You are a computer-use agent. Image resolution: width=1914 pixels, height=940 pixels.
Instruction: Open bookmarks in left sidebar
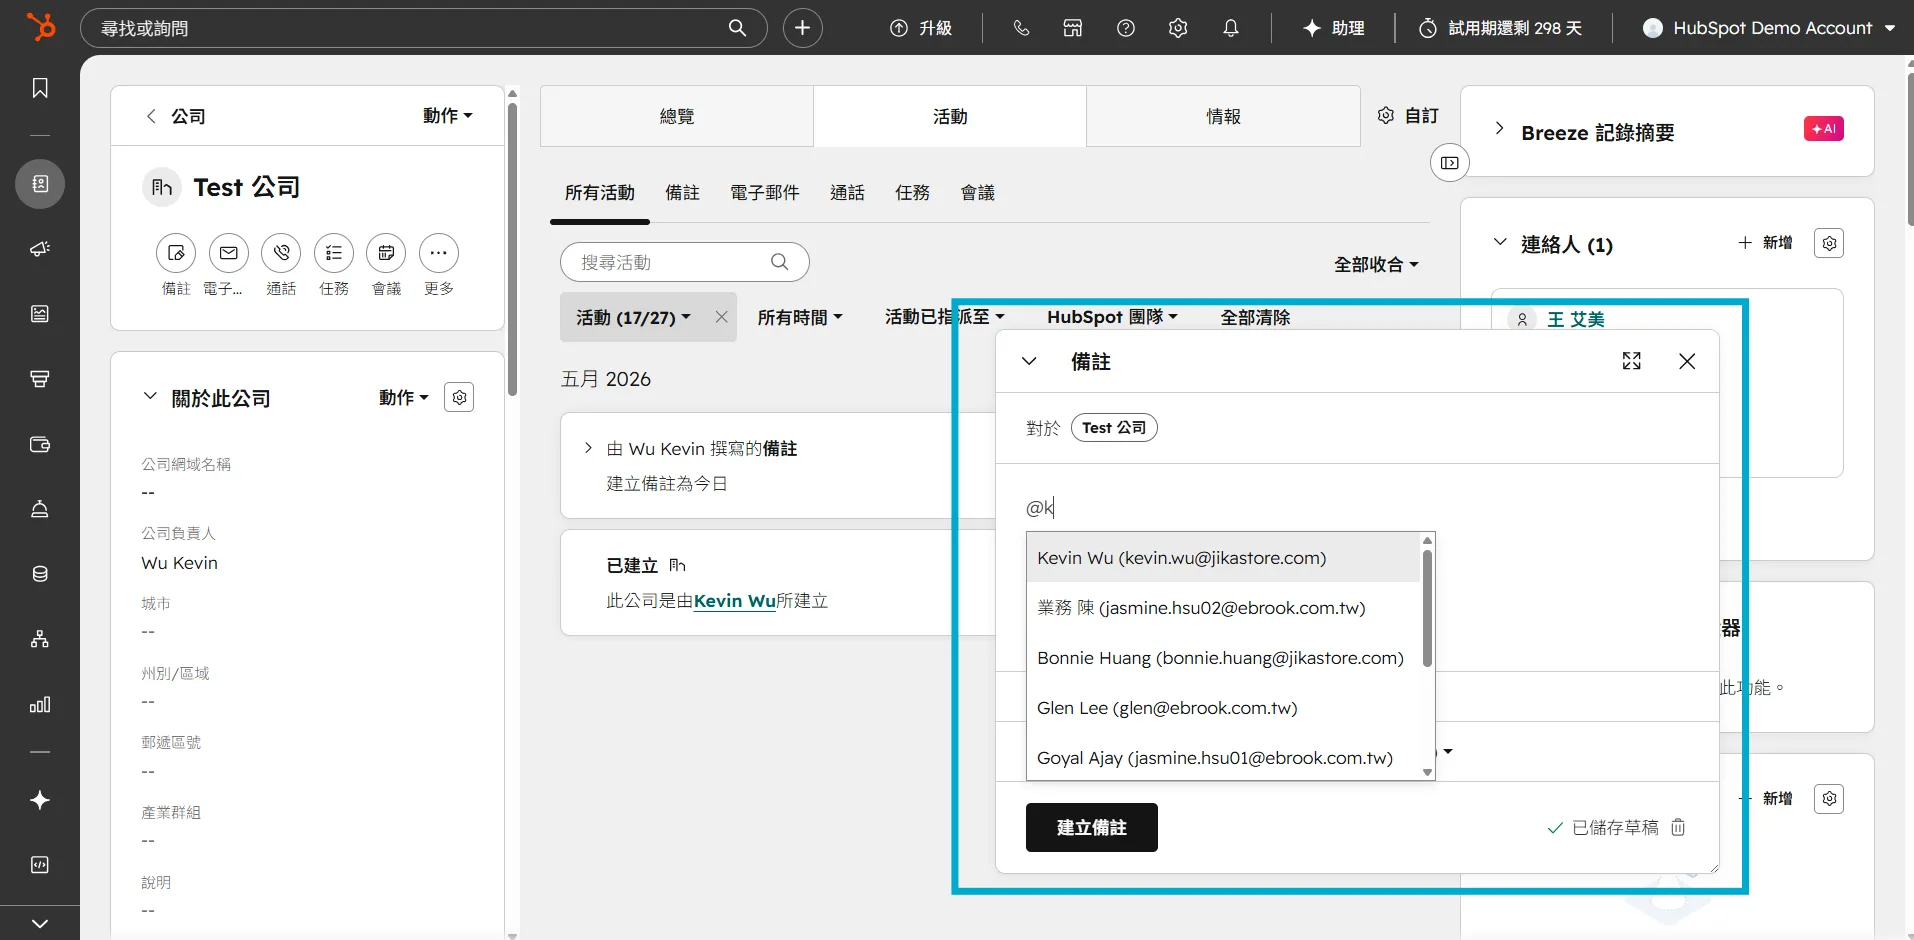click(x=40, y=88)
